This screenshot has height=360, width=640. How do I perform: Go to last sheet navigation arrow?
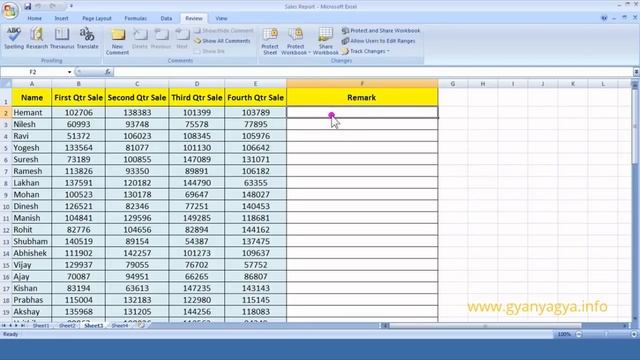coord(23,326)
